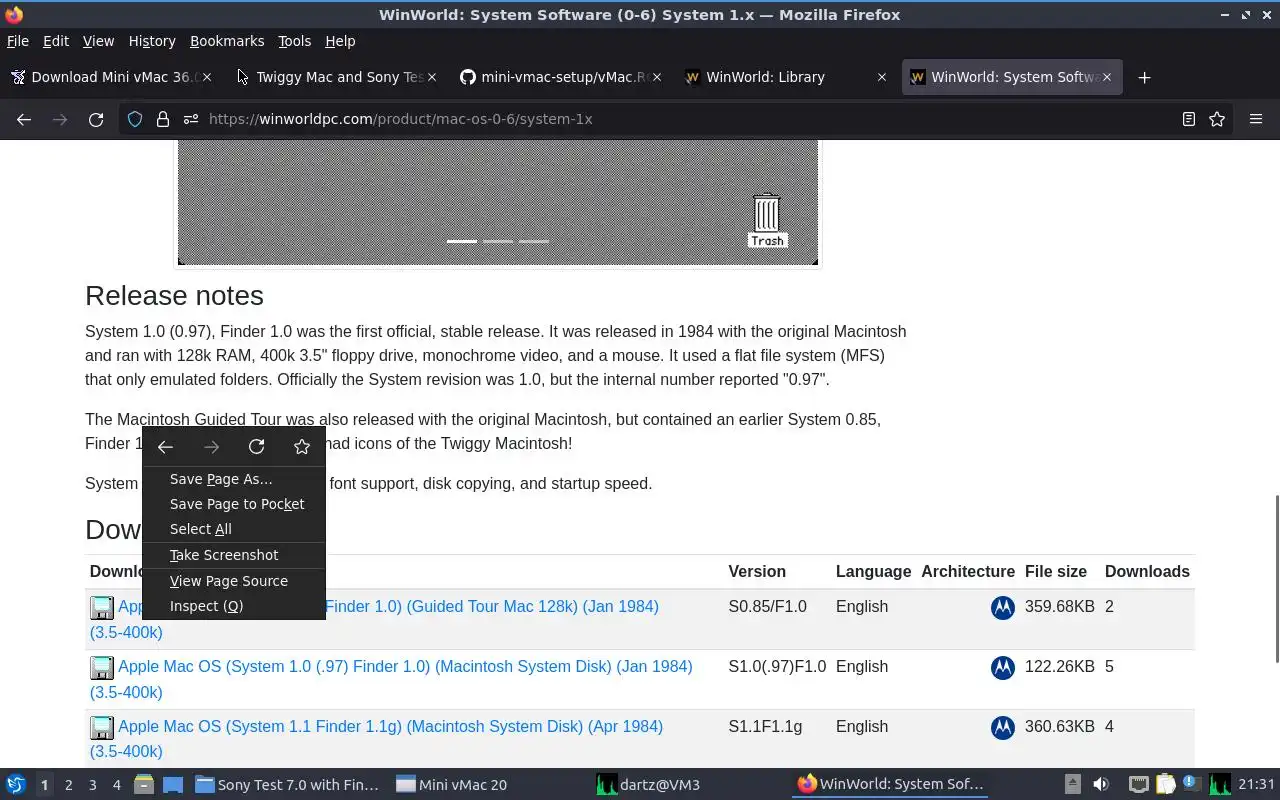The width and height of the screenshot is (1280, 800).
Task: Click Reload icon in the context menu
Action: click(257, 447)
